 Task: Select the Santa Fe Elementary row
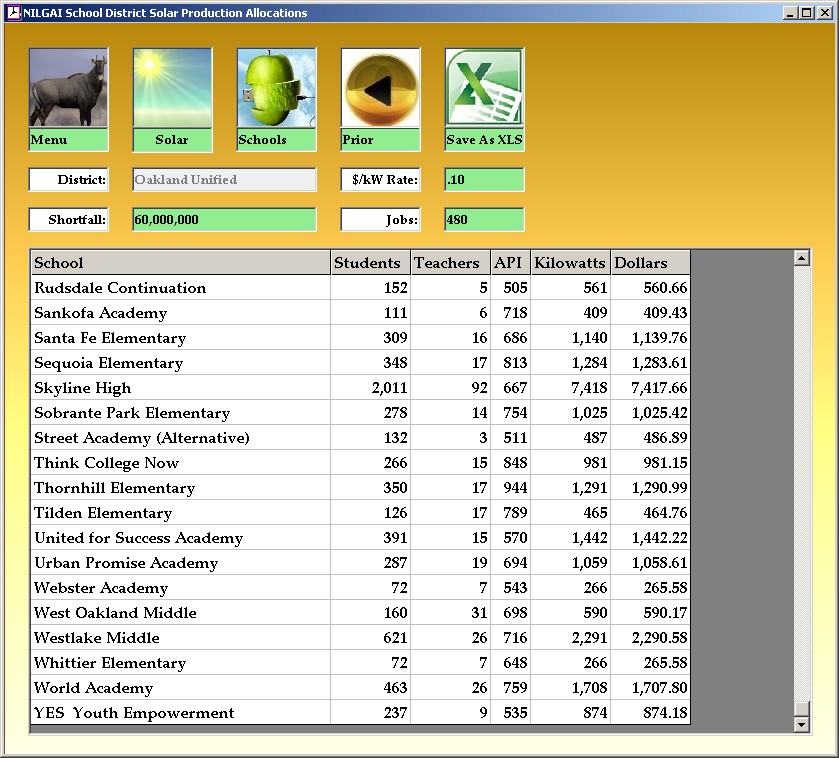tap(361, 338)
